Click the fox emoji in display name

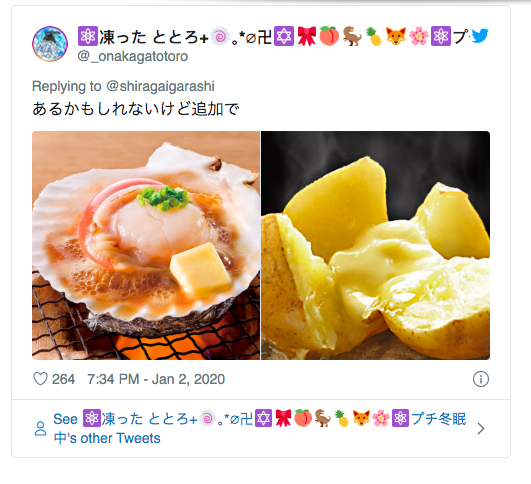click(x=396, y=36)
